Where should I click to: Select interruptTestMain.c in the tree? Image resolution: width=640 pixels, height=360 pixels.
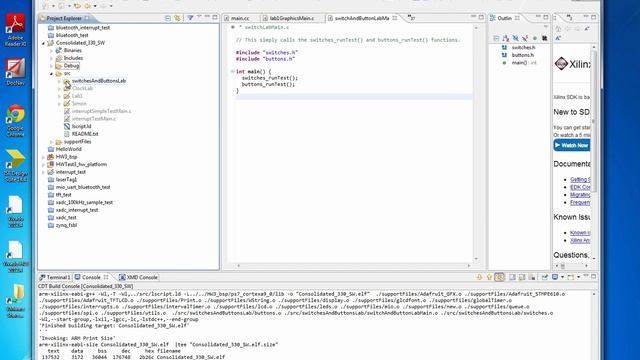(x=94, y=119)
